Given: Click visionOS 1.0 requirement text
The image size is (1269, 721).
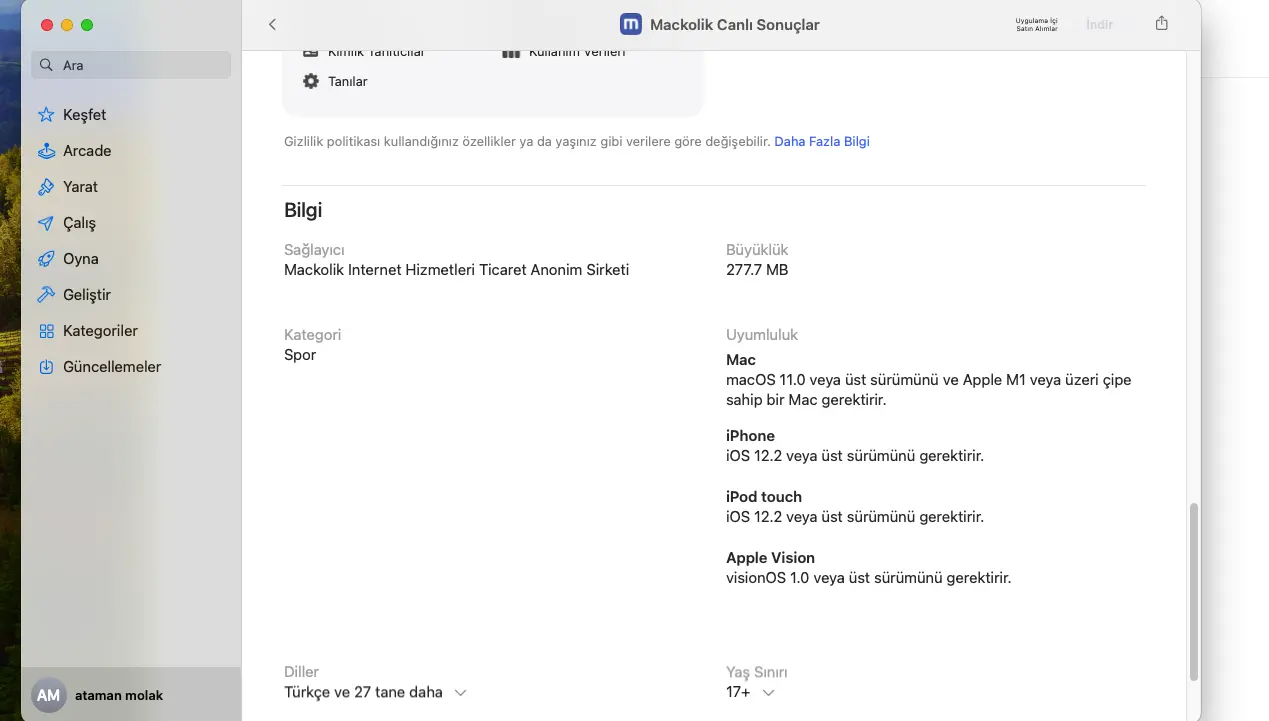Looking at the screenshot, I should (x=868, y=578).
